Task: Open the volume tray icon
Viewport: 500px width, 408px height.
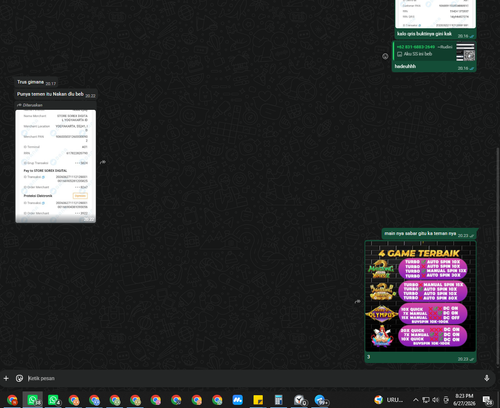Action: click(435, 400)
